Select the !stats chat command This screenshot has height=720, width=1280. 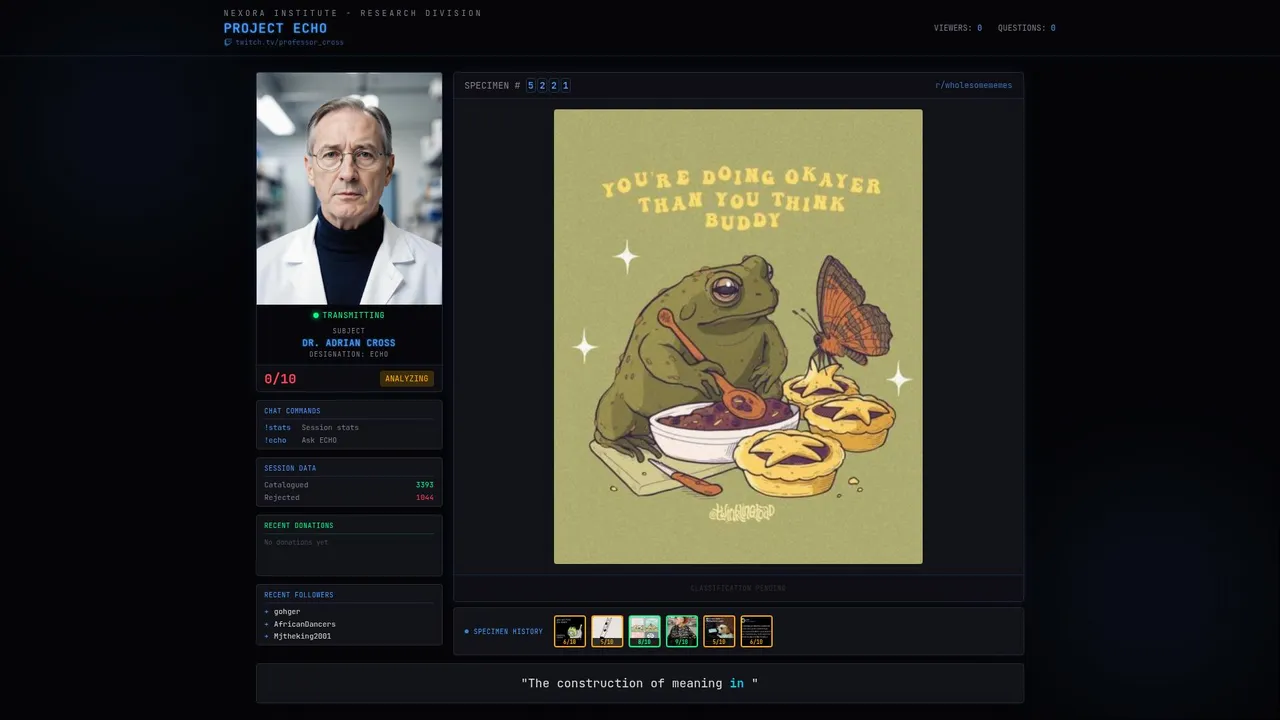pos(277,427)
